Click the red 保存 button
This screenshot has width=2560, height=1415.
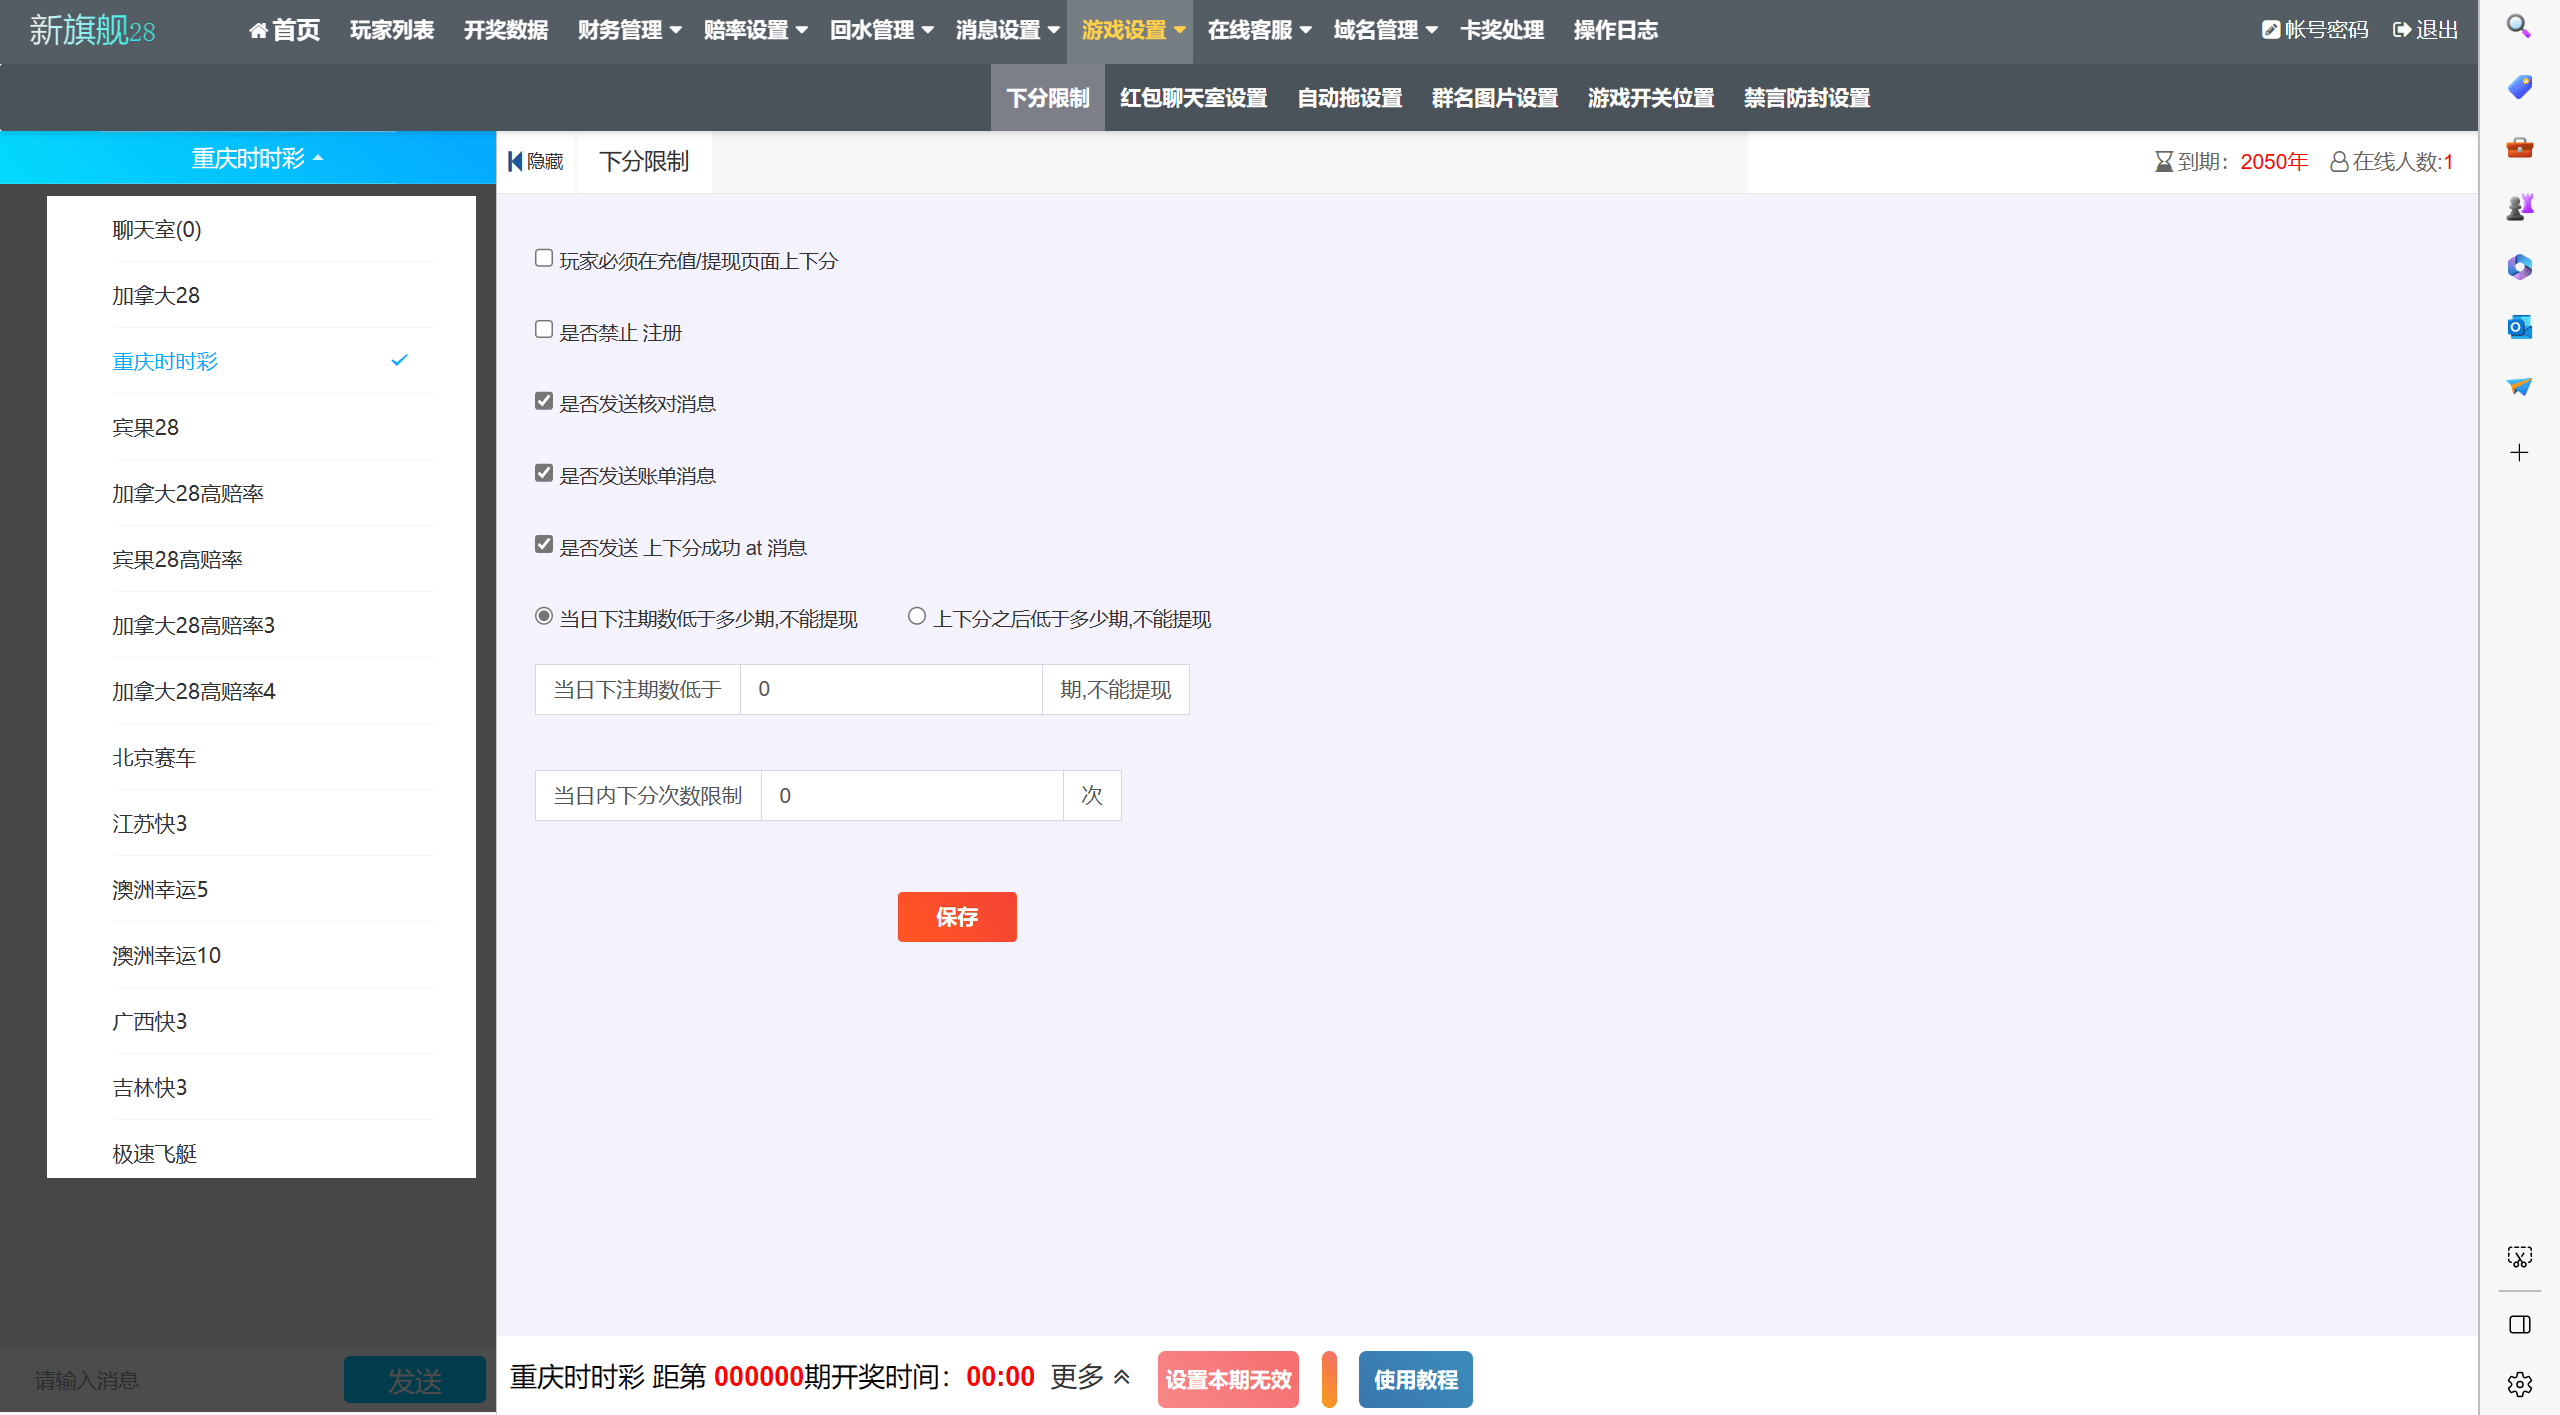(x=957, y=917)
